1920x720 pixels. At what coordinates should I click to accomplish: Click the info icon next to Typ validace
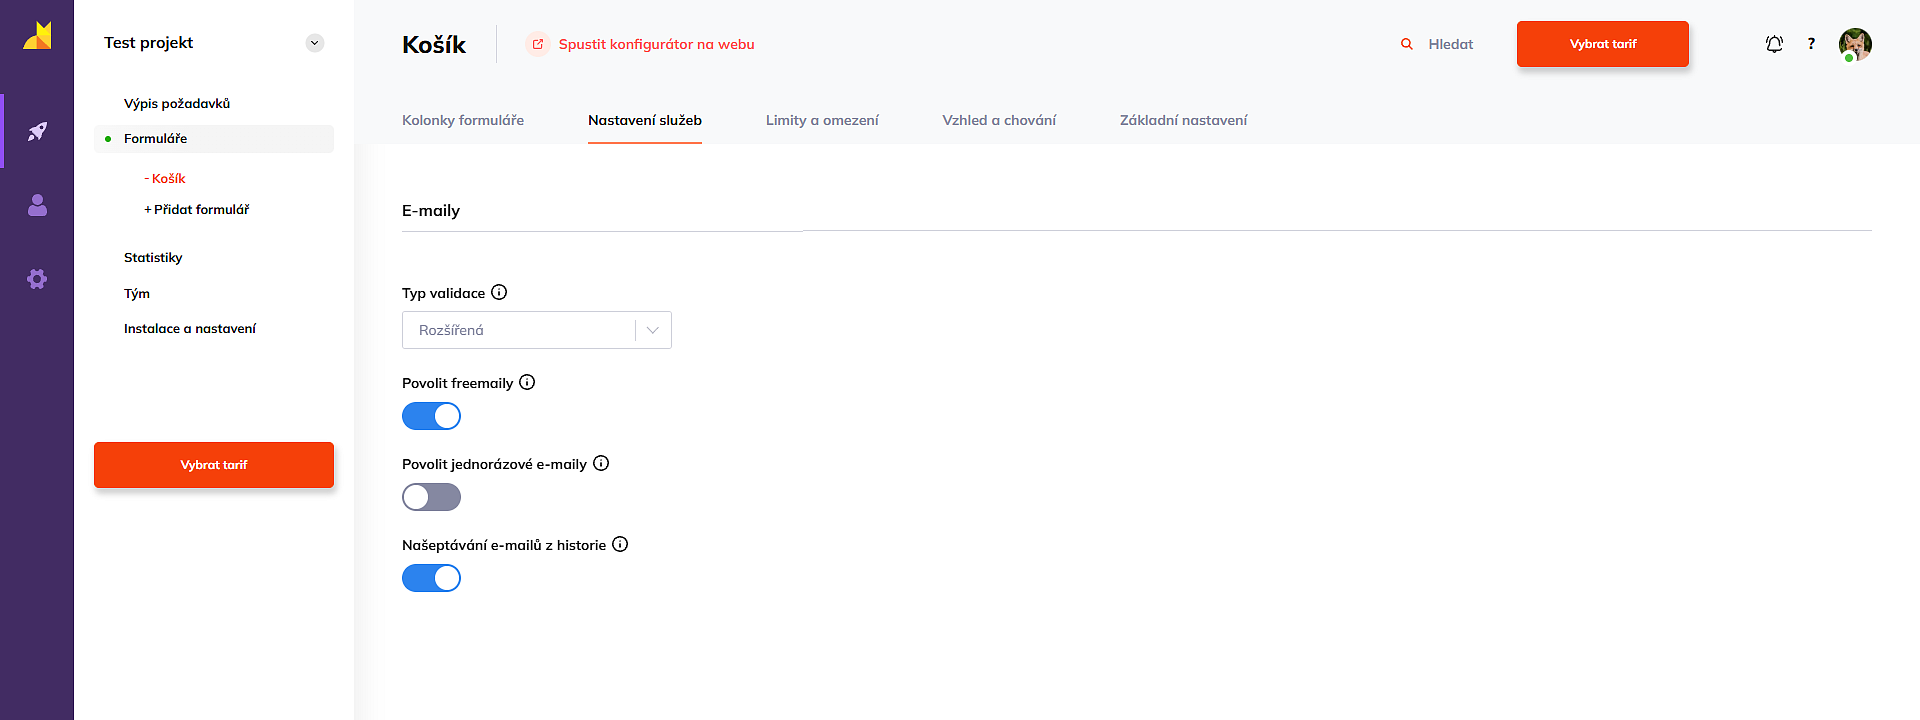[499, 292]
